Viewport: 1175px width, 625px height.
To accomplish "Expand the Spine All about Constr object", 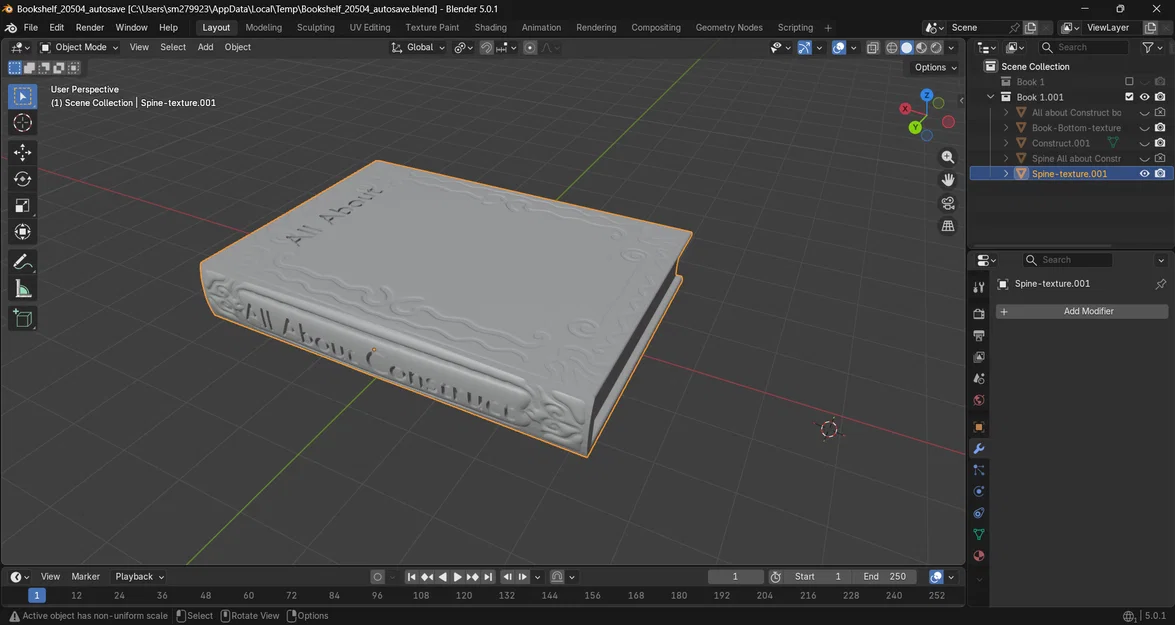I will (x=1006, y=158).
